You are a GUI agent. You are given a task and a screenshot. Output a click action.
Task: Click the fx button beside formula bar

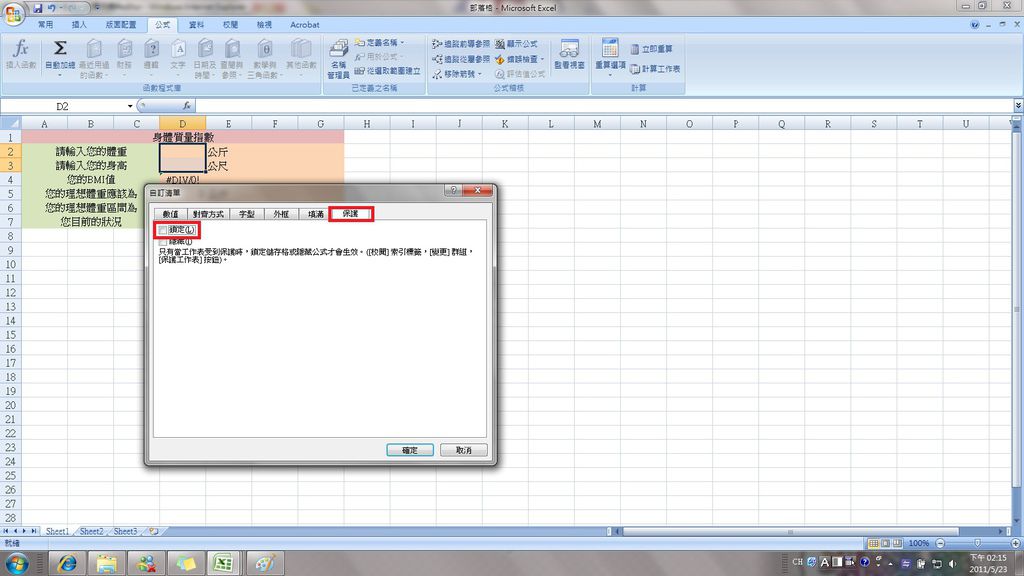pyautogui.click(x=187, y=106)
